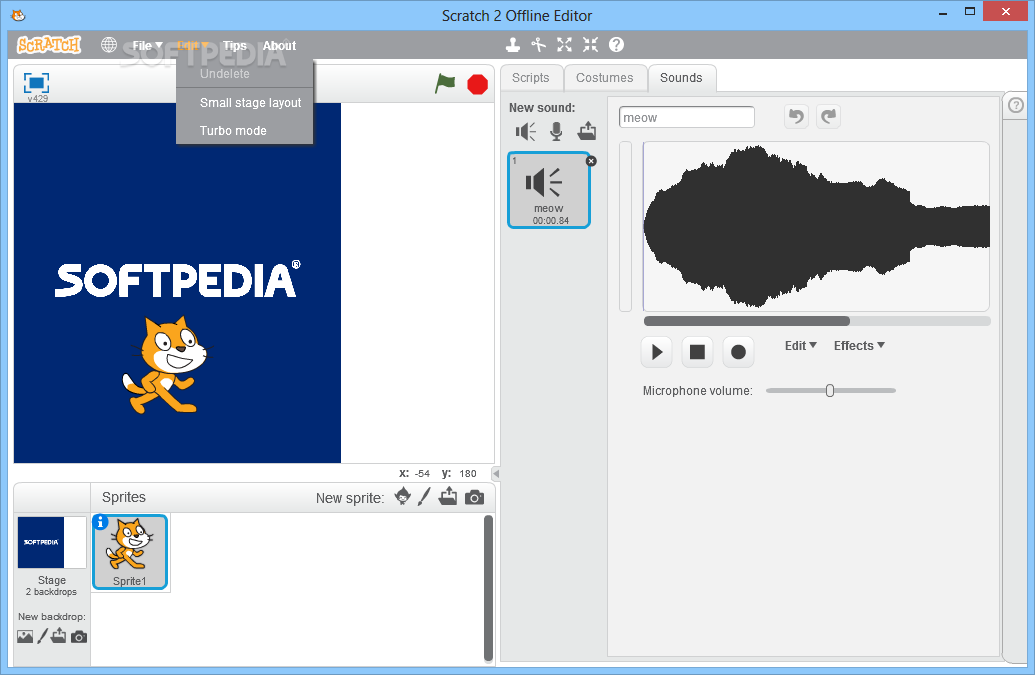This screenshot has height=675, width=1035.
Task: Stop sound playback
Action: coord(697,352)
